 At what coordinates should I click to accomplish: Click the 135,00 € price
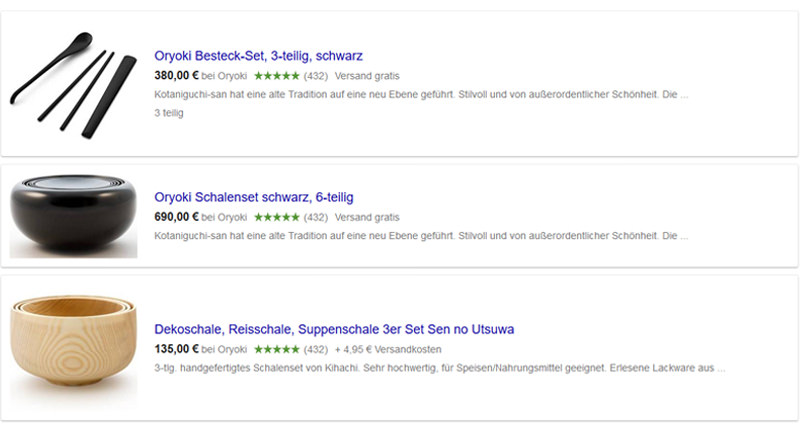[x=176, y=349]
